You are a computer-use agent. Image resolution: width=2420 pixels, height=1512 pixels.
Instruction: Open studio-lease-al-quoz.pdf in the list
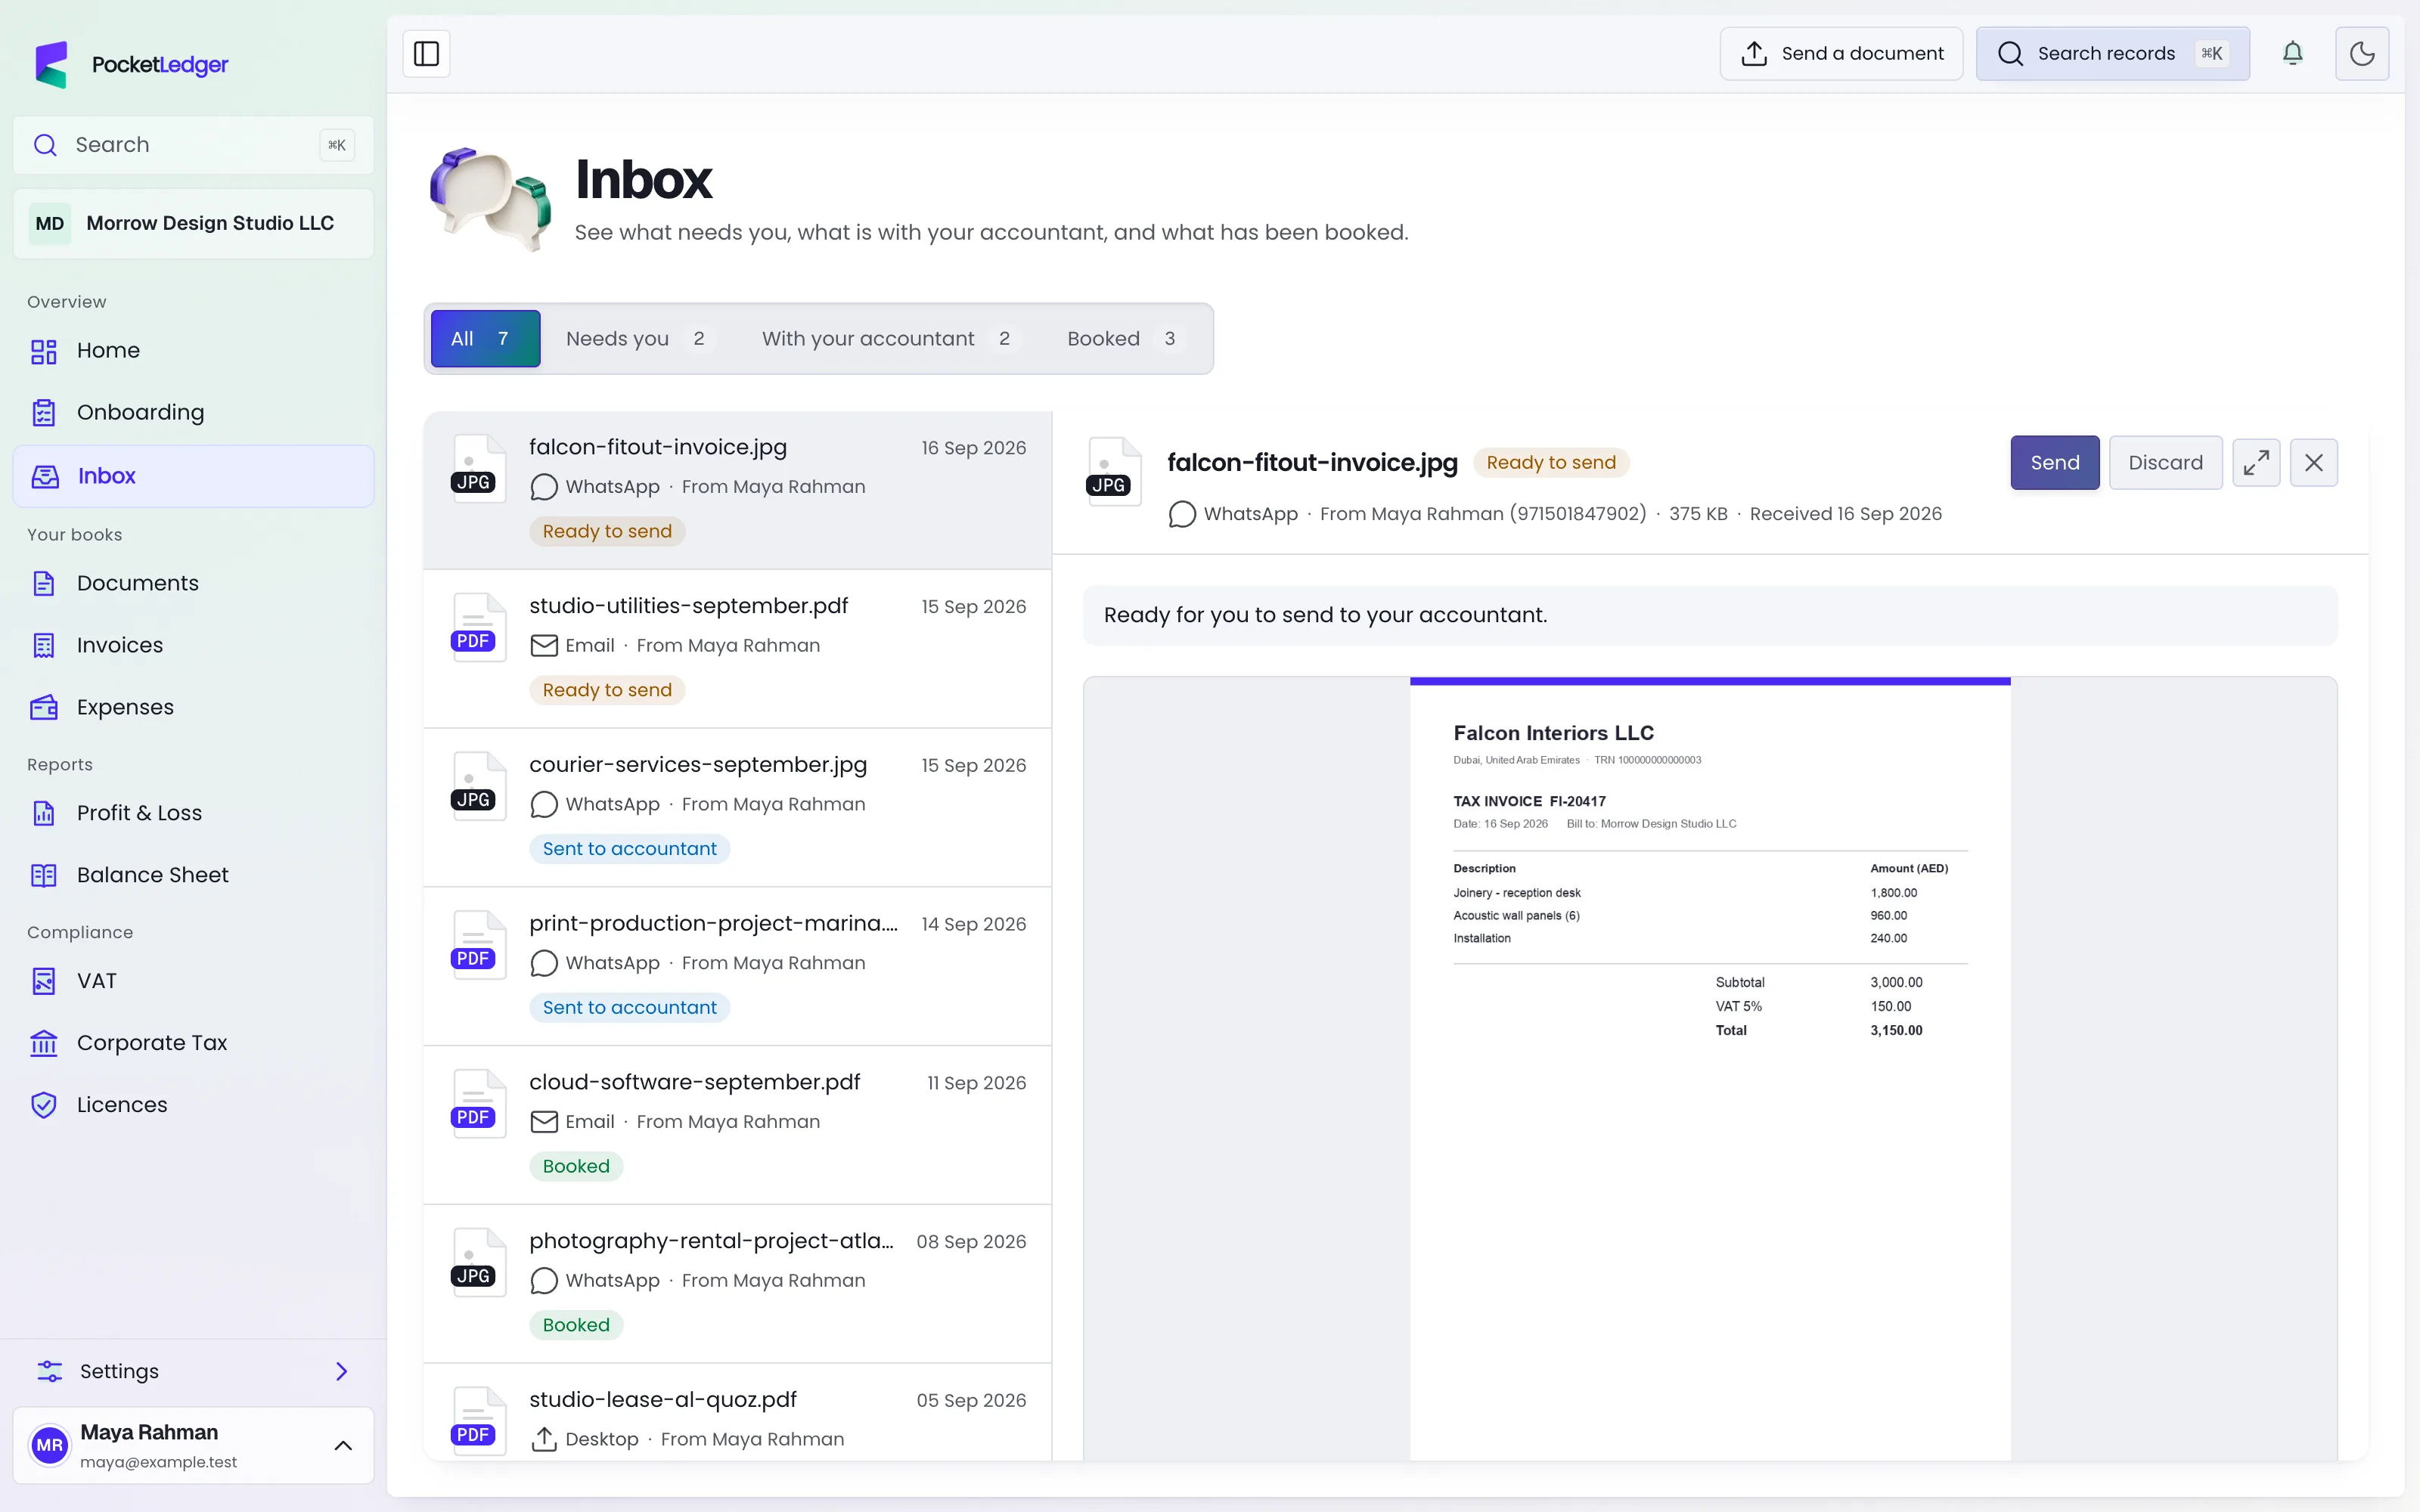[738, 1413]
